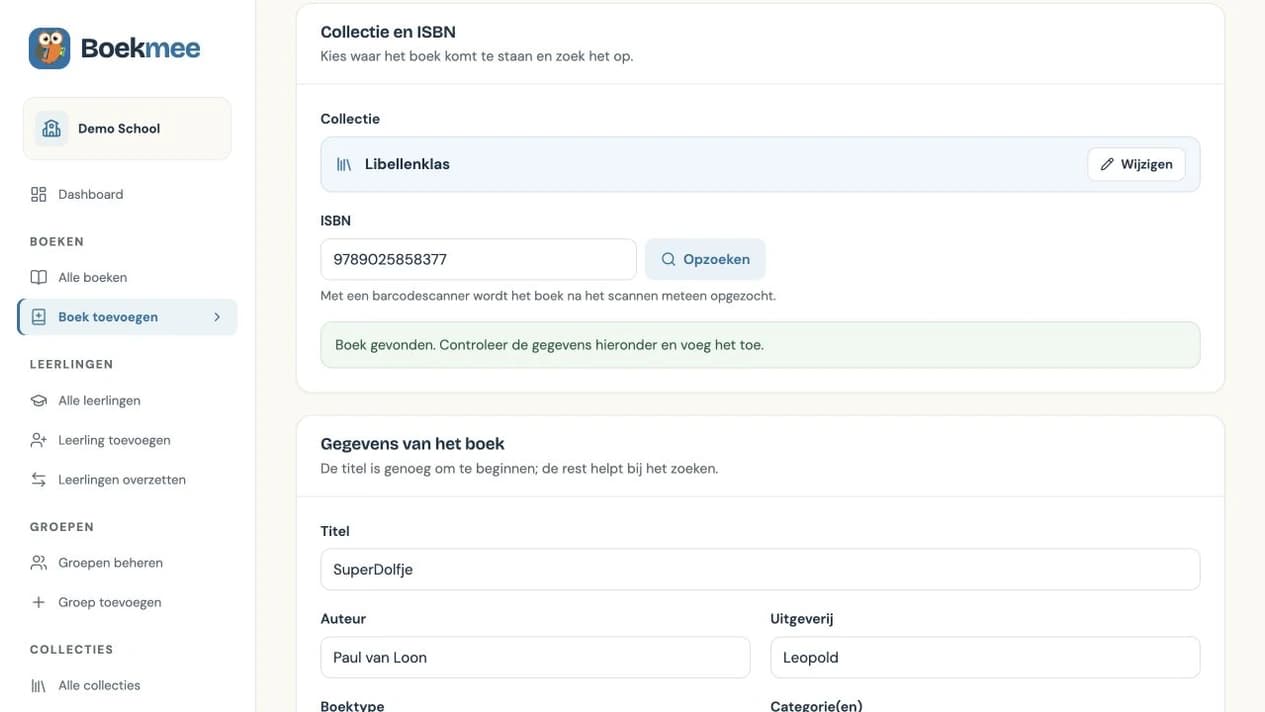Image resolution: width=1265 pixels, height=712 pixels.
Task: Click the 'Boek gevonden' confirmation message
Action: (760, 345)
